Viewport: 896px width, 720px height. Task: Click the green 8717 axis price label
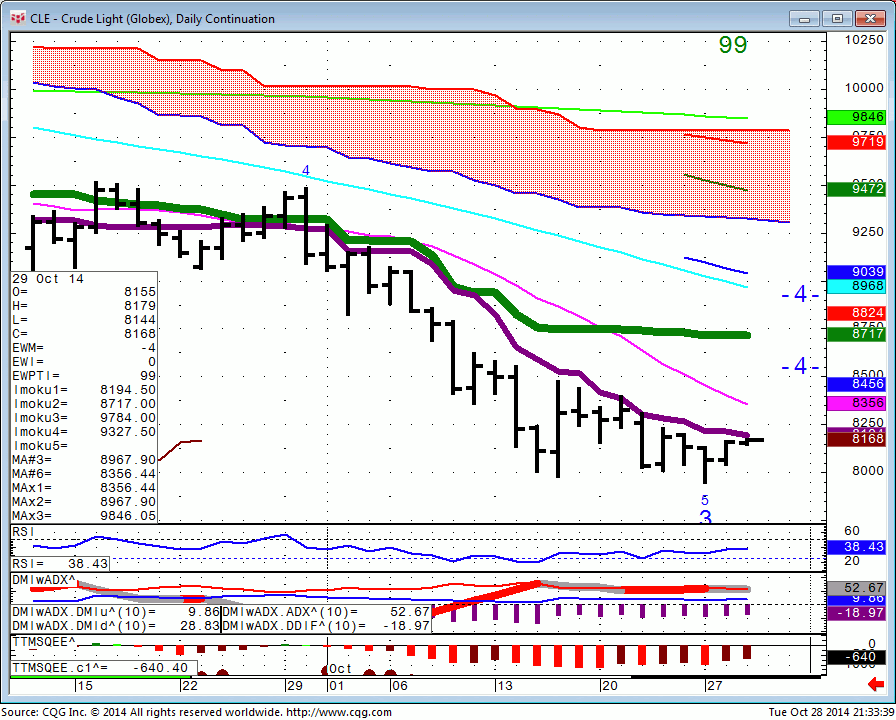[856, 334]
